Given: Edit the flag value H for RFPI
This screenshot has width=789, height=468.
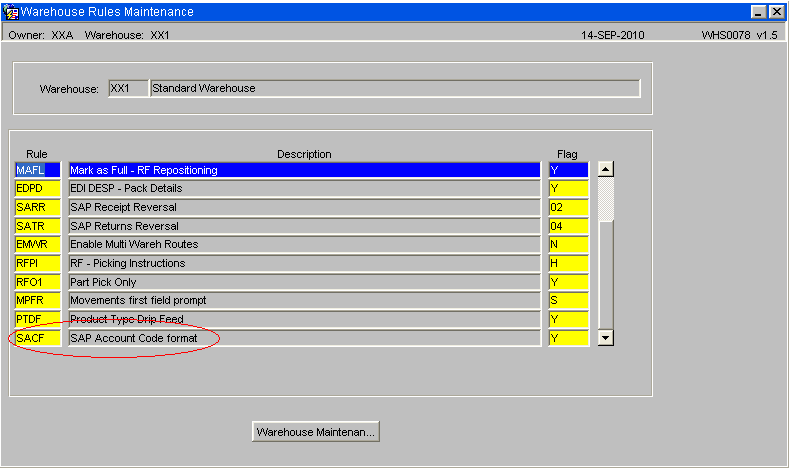Looking at the screenshot, I should tap(569, 263).
